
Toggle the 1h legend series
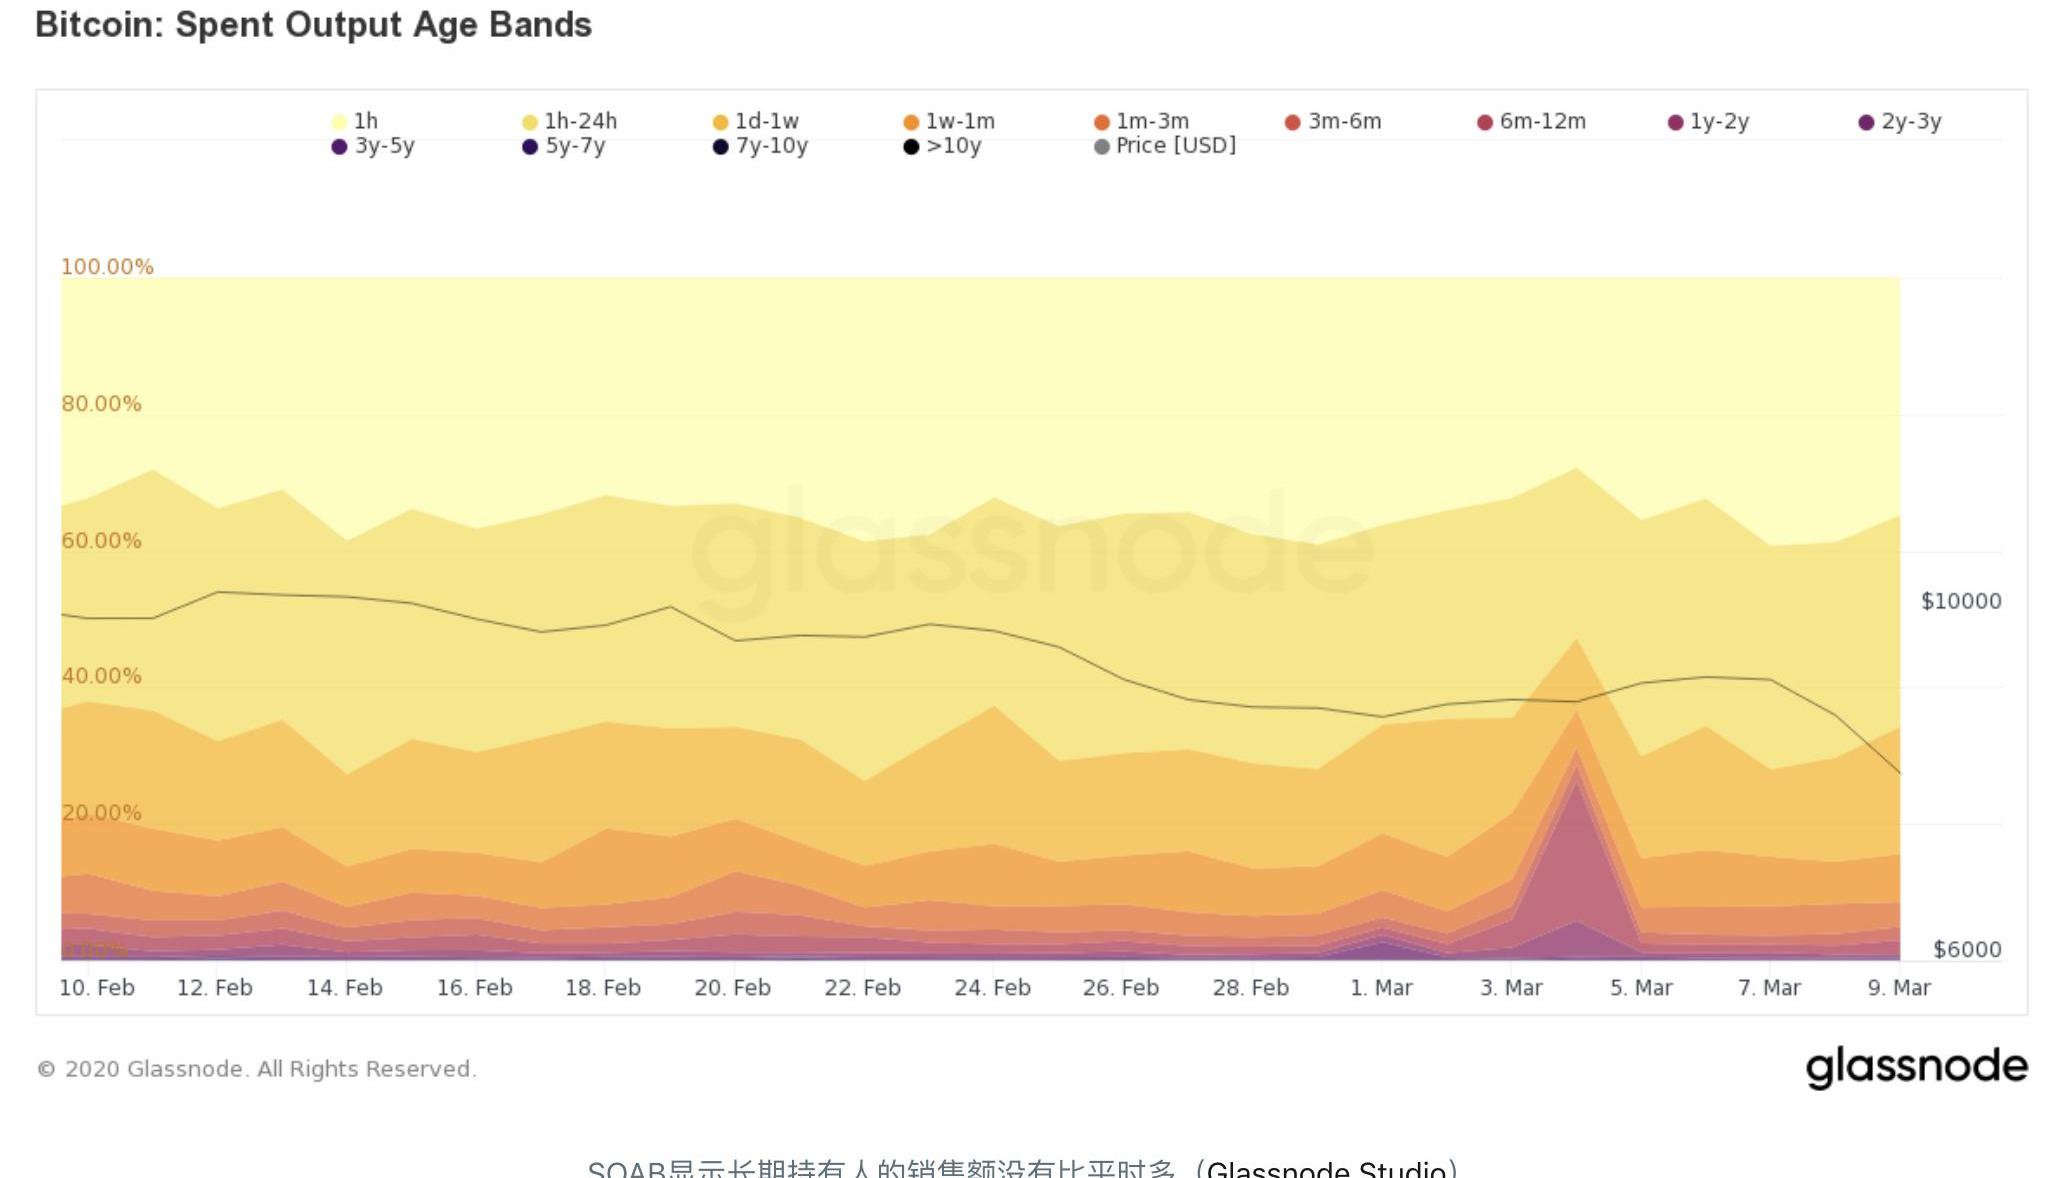355,122
